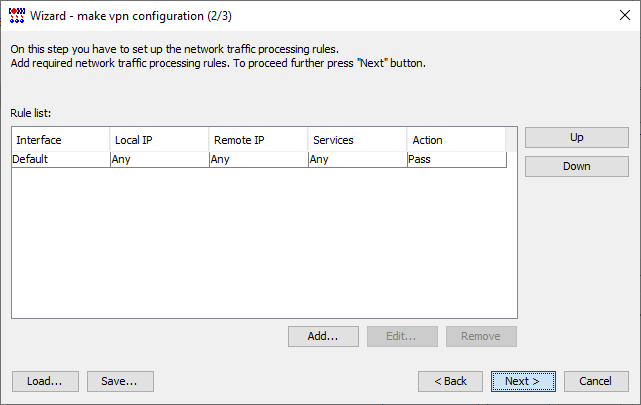641x405 pixels.
Task: Click empty area of the rule list
Action: click(264, 243)
